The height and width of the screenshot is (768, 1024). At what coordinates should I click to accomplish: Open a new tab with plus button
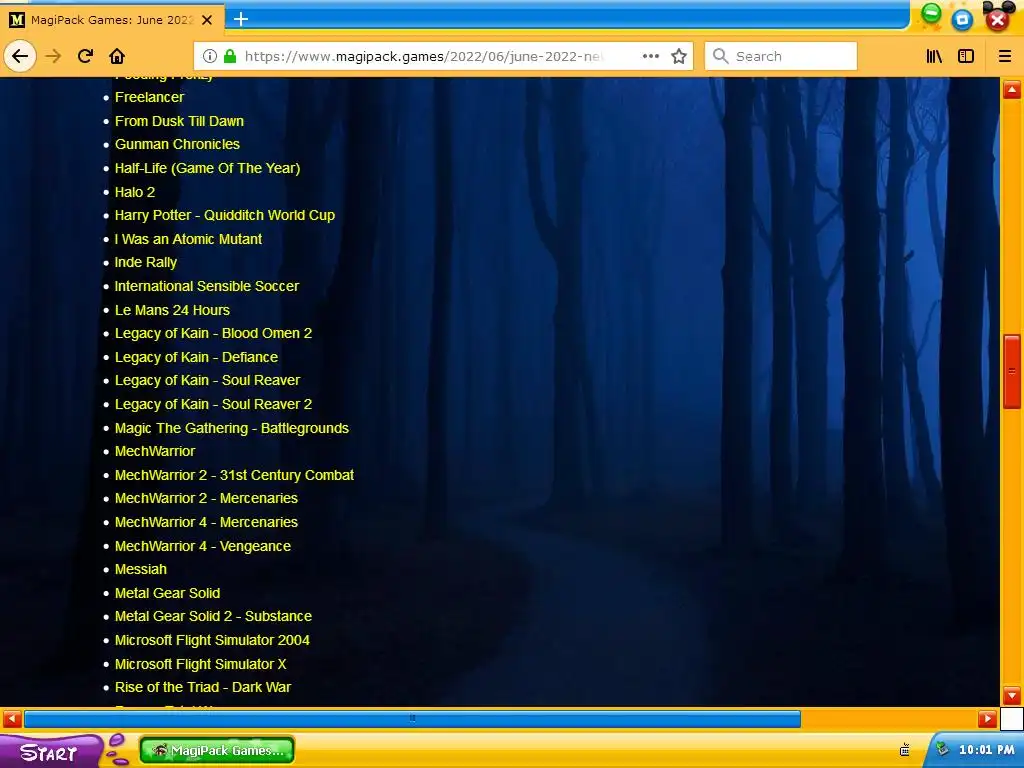(241, 19)
